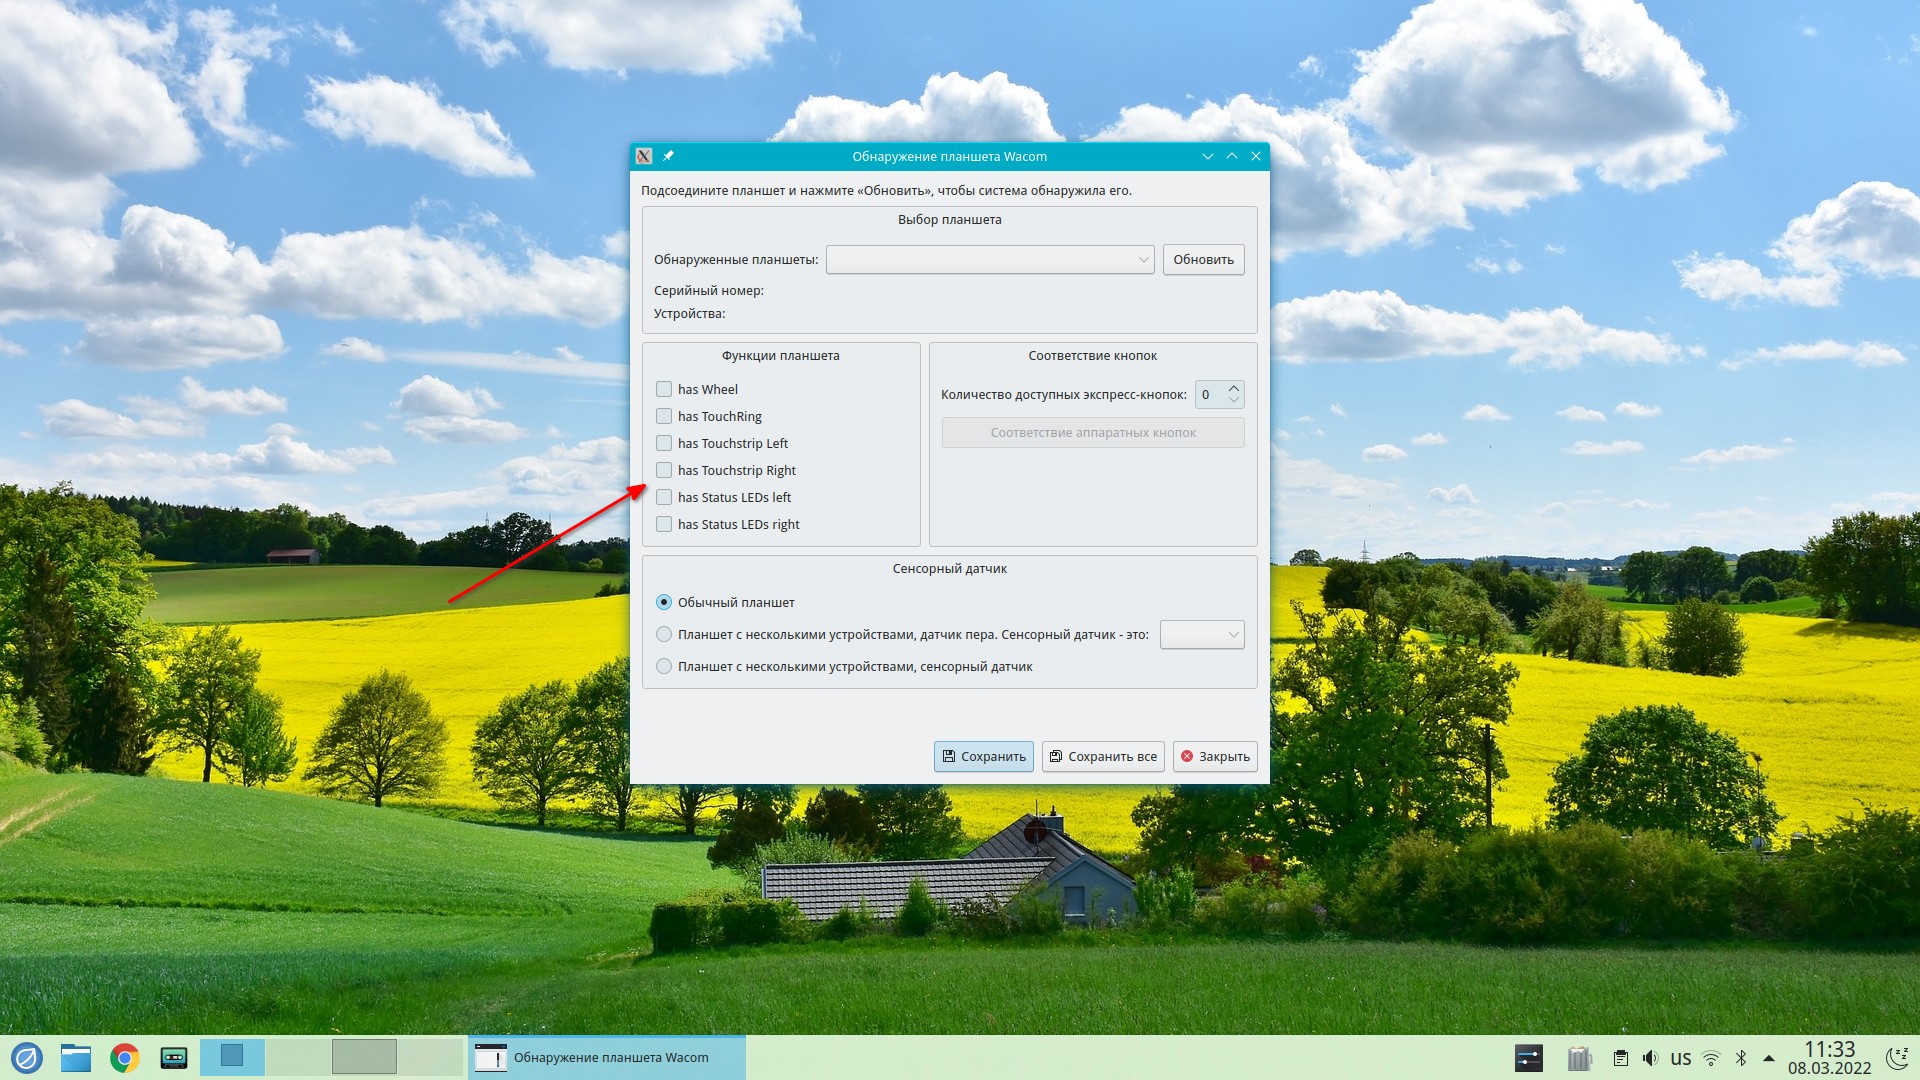This screenshot has width=1920, height=1080.
Task: Expand the touch sensor device combo box
Action: point(1201,635)
